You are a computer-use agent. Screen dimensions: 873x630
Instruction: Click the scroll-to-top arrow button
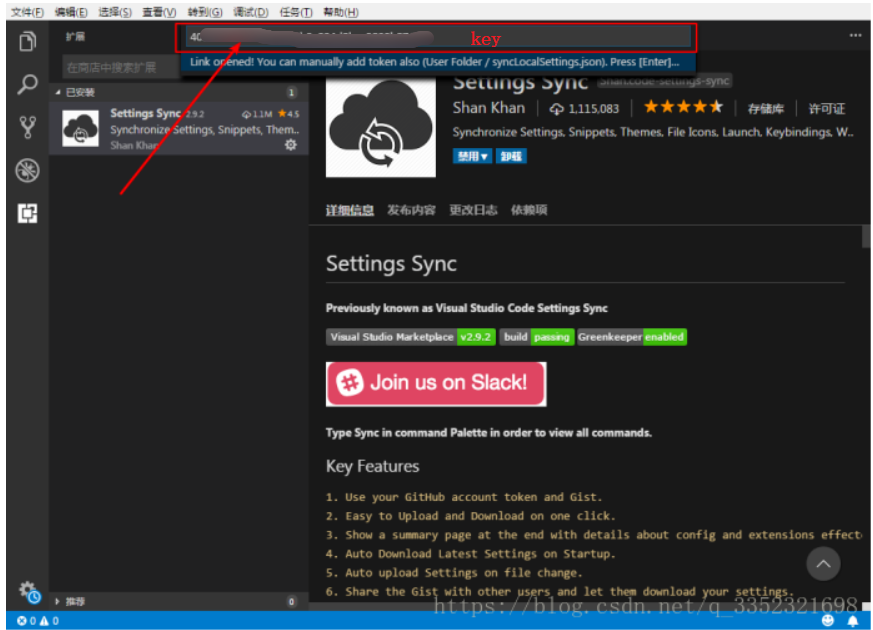(823, 564)
